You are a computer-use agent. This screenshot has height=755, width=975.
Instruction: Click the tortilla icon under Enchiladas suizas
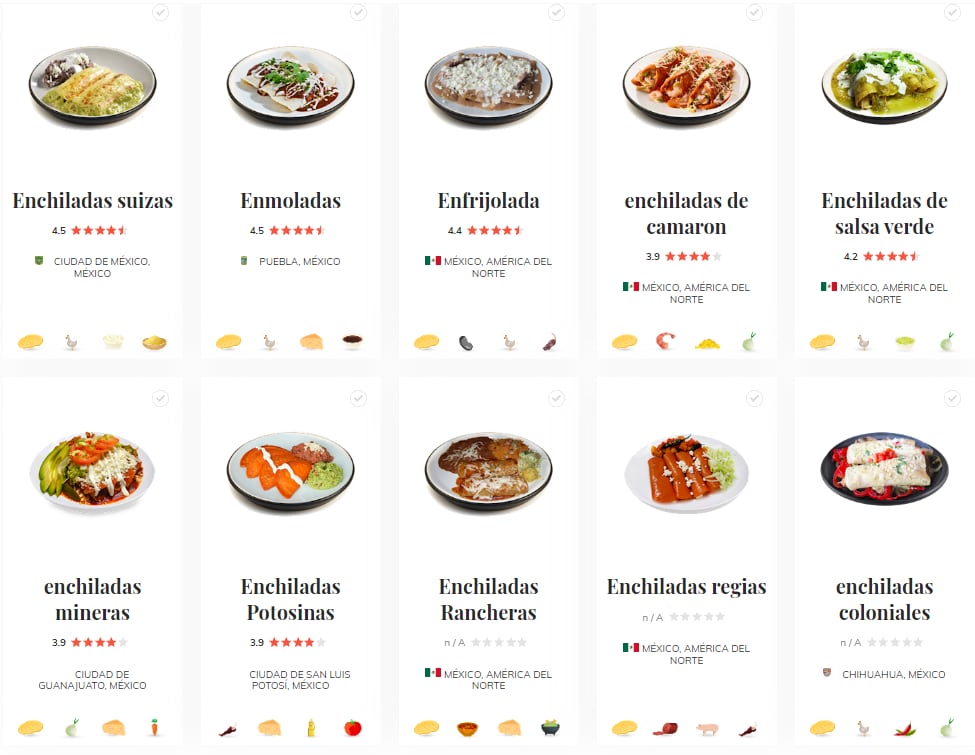[x=31, y=341]
